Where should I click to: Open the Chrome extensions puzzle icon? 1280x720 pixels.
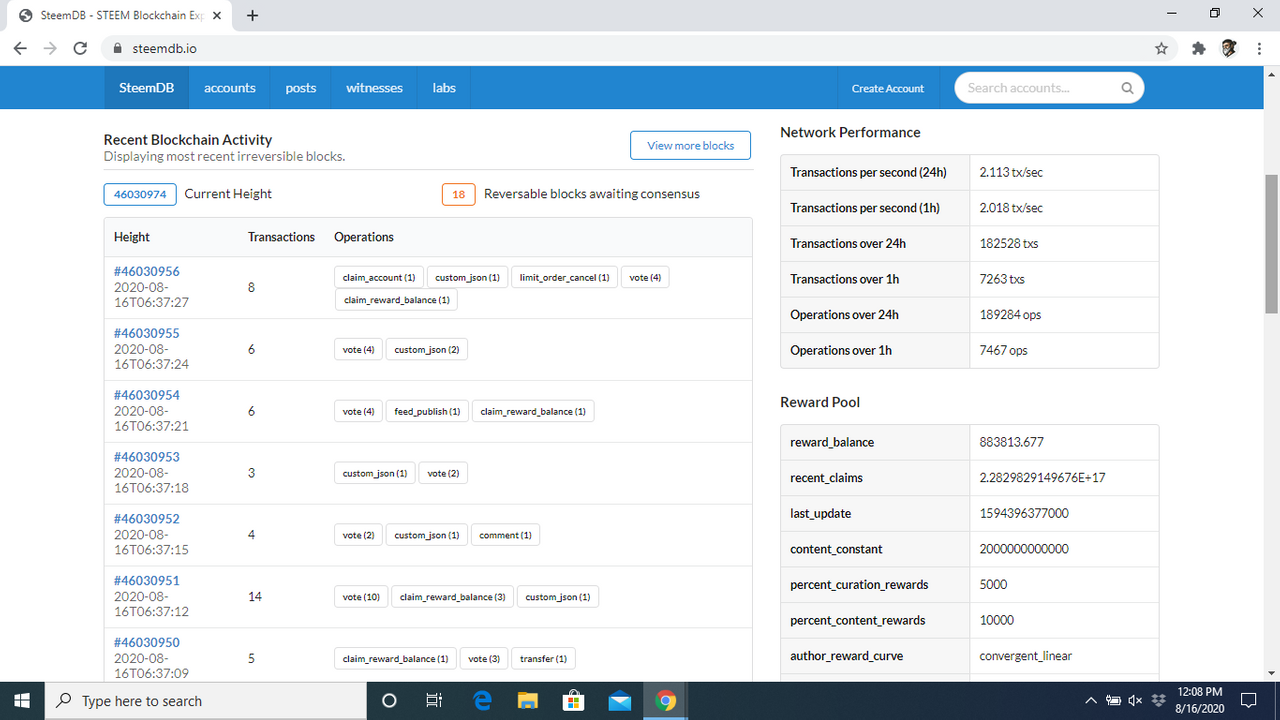pos(1198,48)
